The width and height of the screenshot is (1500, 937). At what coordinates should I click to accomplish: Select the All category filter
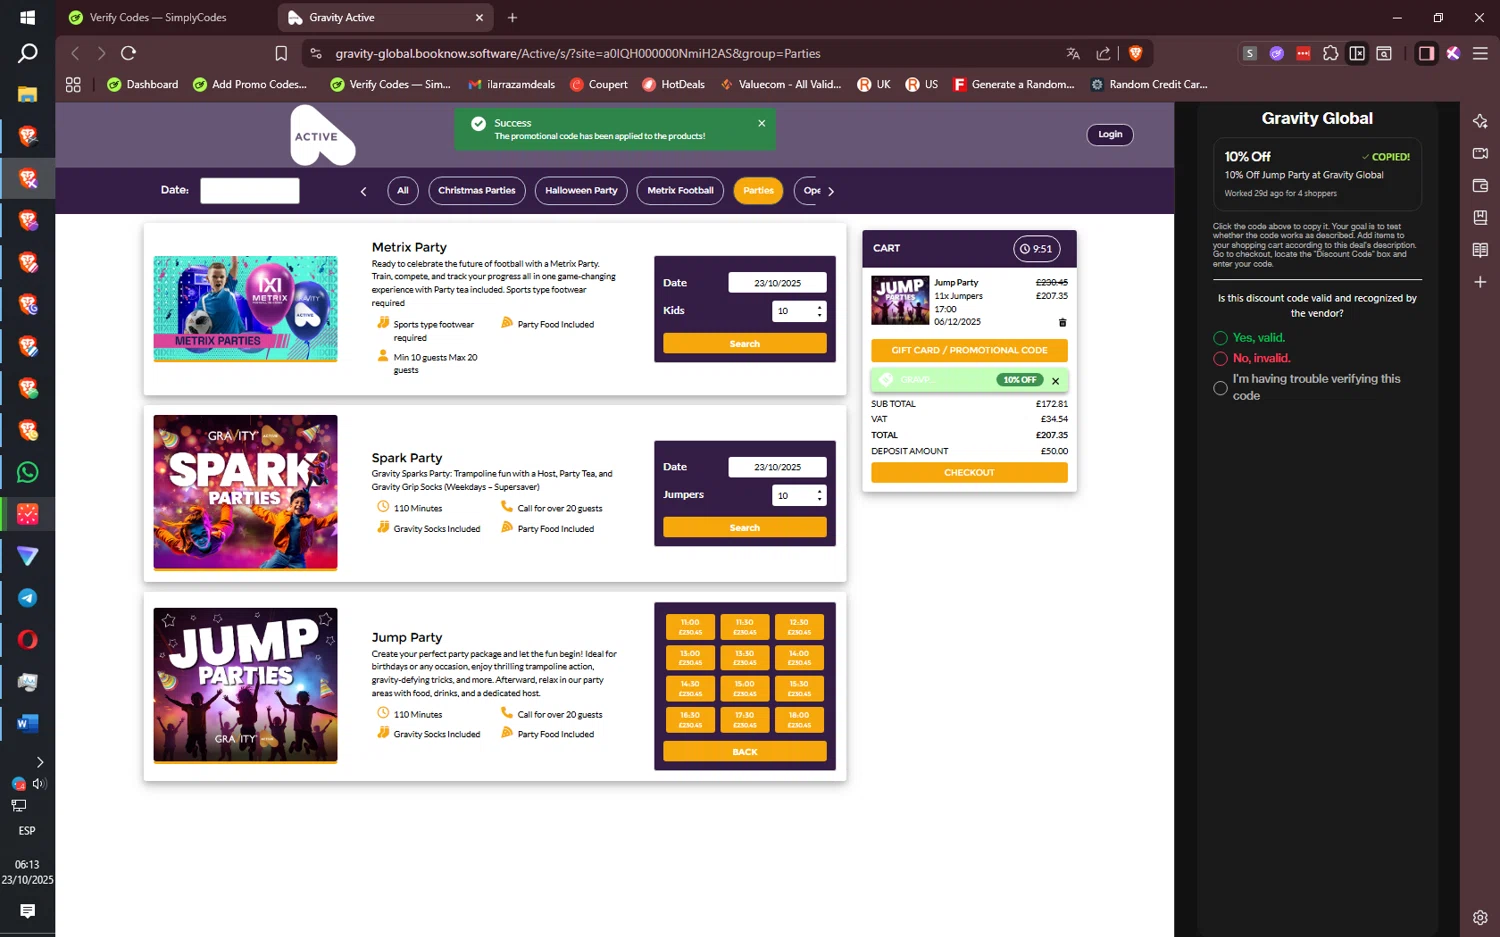403,190
